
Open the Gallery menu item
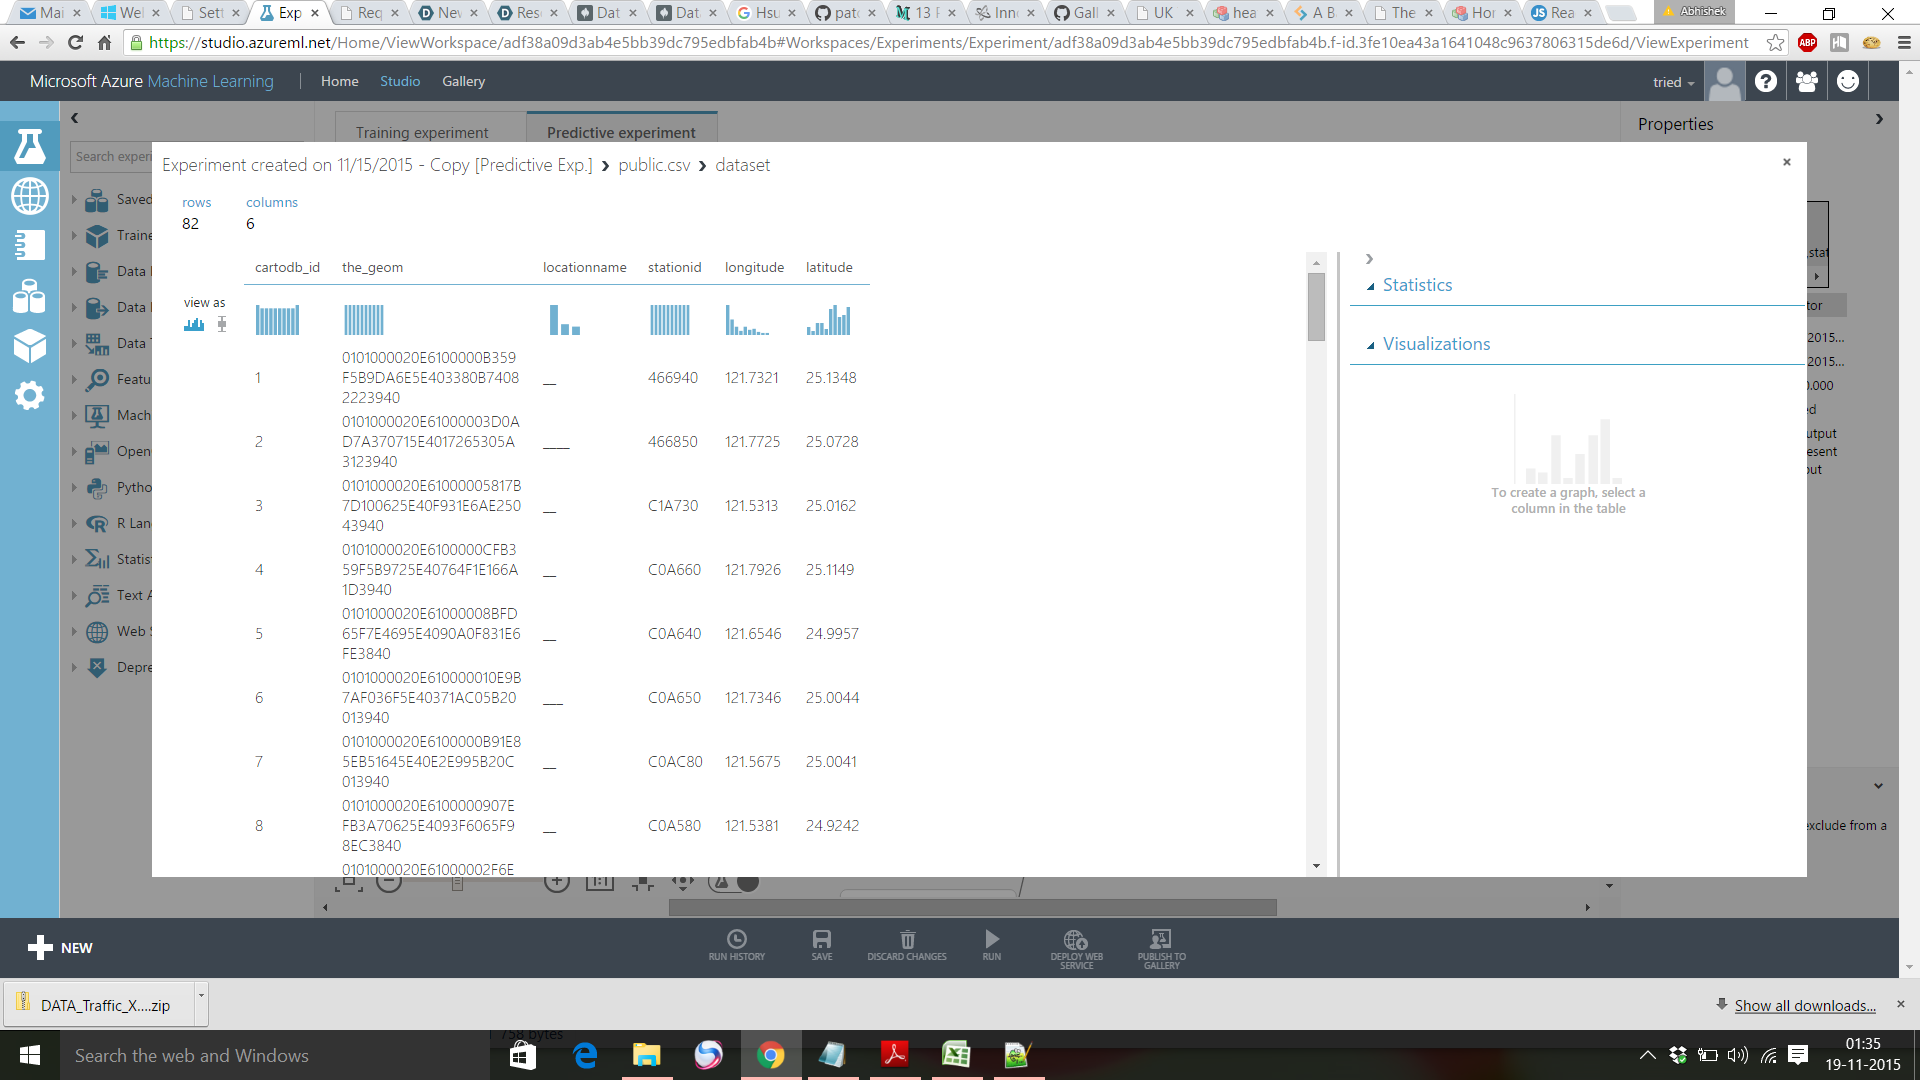[x=463, y=81]
